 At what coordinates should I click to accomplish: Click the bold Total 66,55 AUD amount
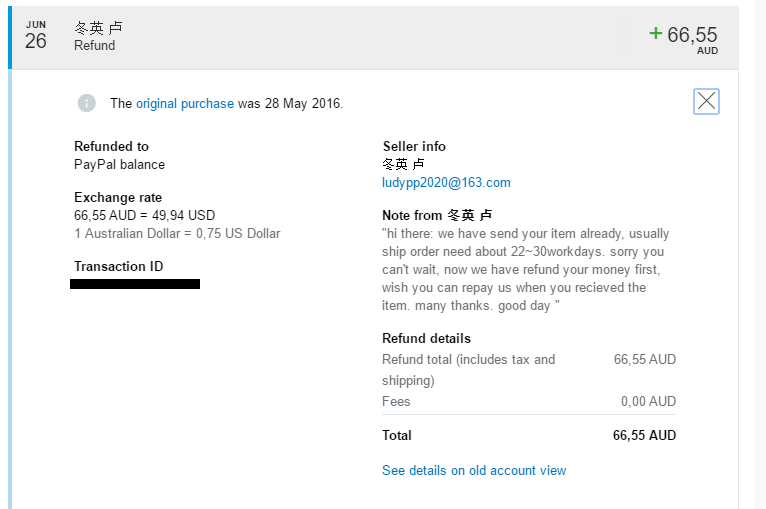(x=644, y=435)
